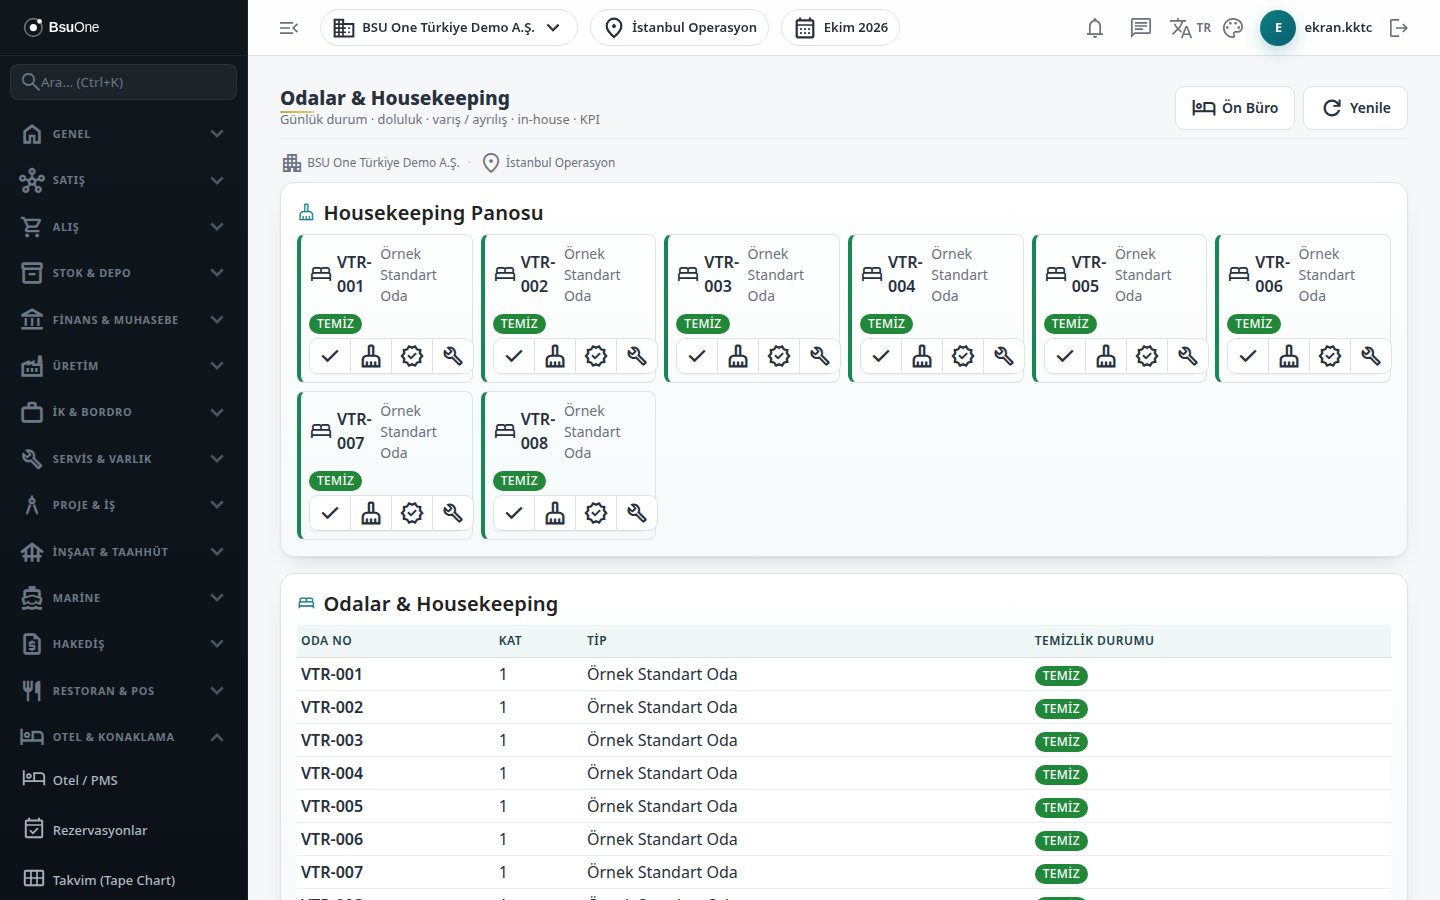
Task: Open the BSU One Türkiye Demo A.Ş. company dropdown
Action: [449, 28]
